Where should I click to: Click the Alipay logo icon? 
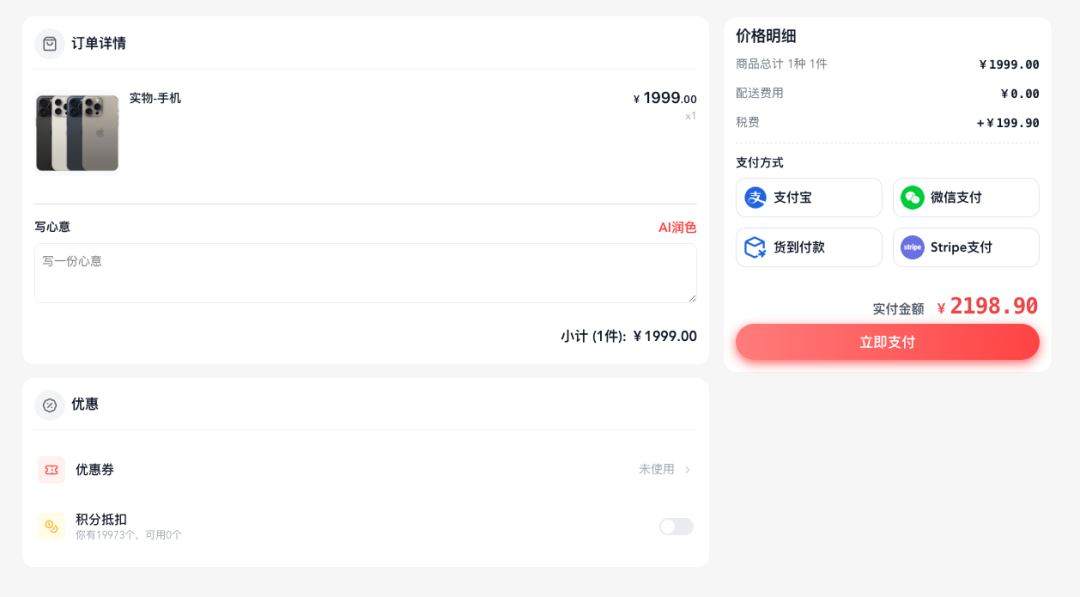[756, 198]
